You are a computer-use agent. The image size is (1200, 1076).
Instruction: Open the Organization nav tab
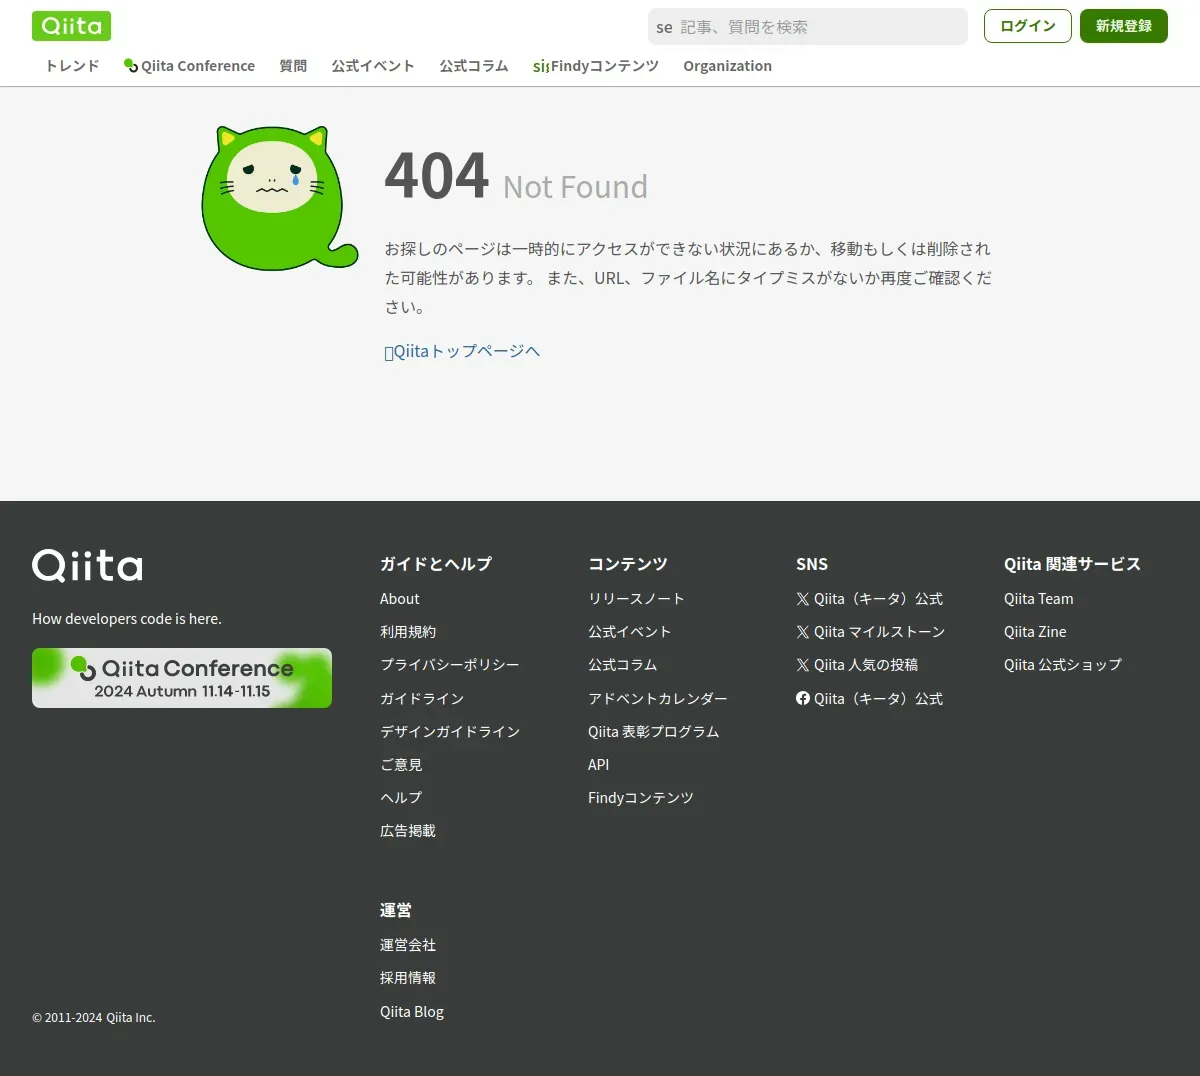(x=727, y=66)
